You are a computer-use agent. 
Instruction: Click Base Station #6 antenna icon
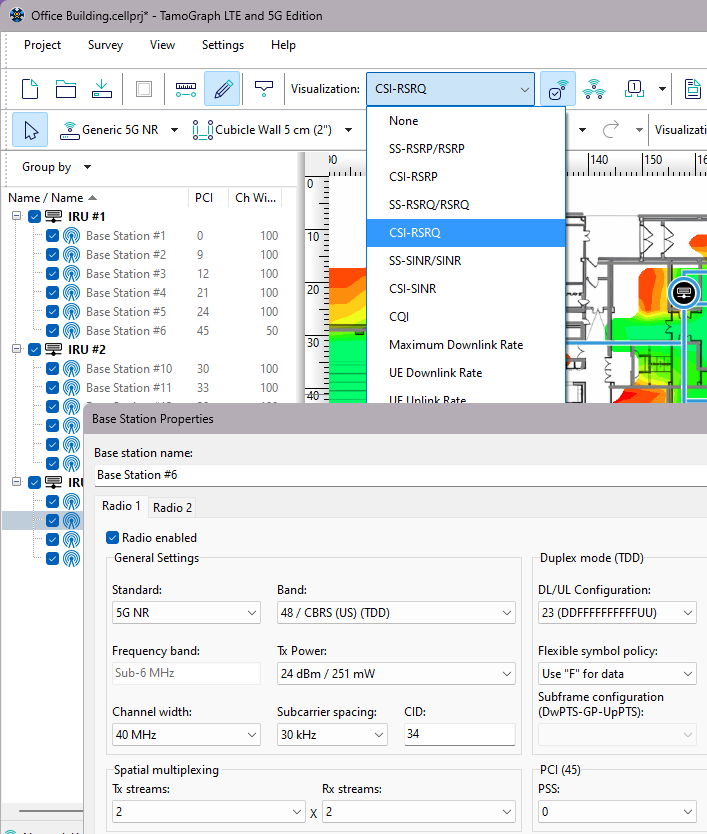(71, 331)
